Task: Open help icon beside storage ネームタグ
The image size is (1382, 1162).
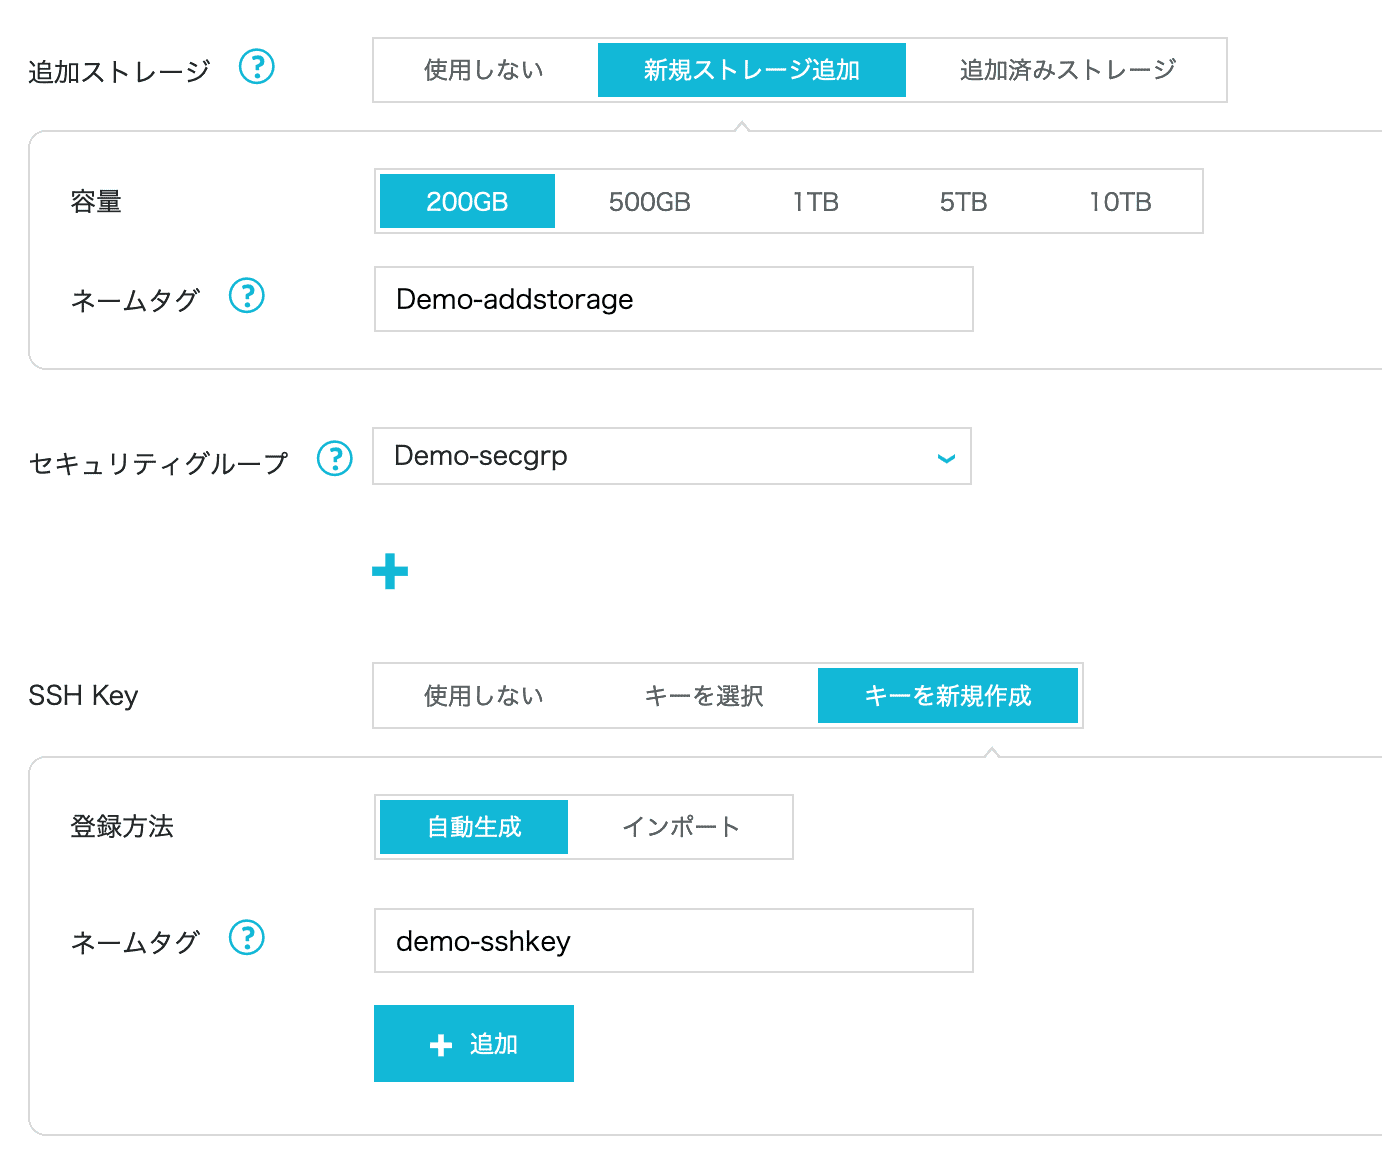Action: point(247,296)
